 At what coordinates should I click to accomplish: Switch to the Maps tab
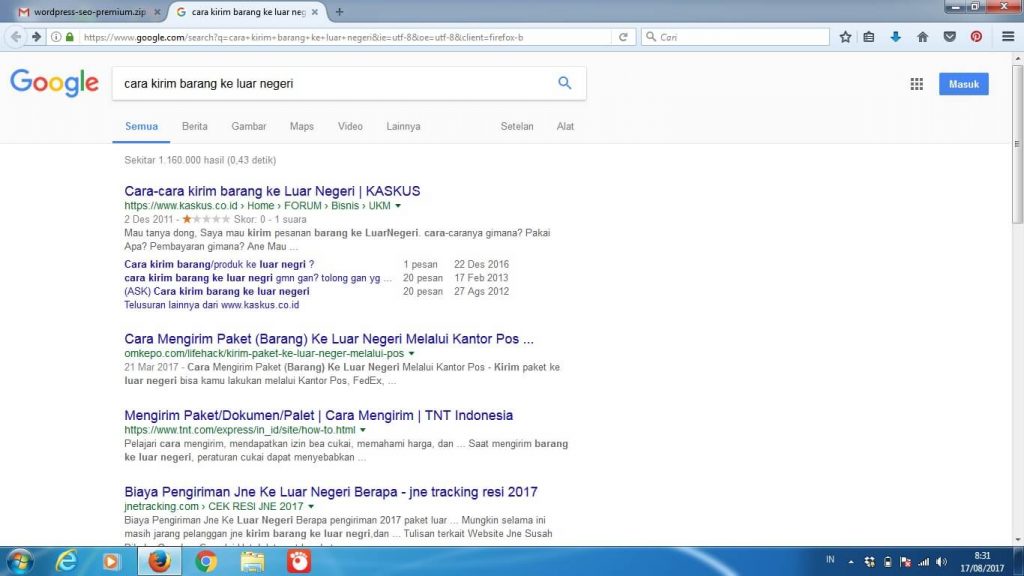tap(302, 126)
